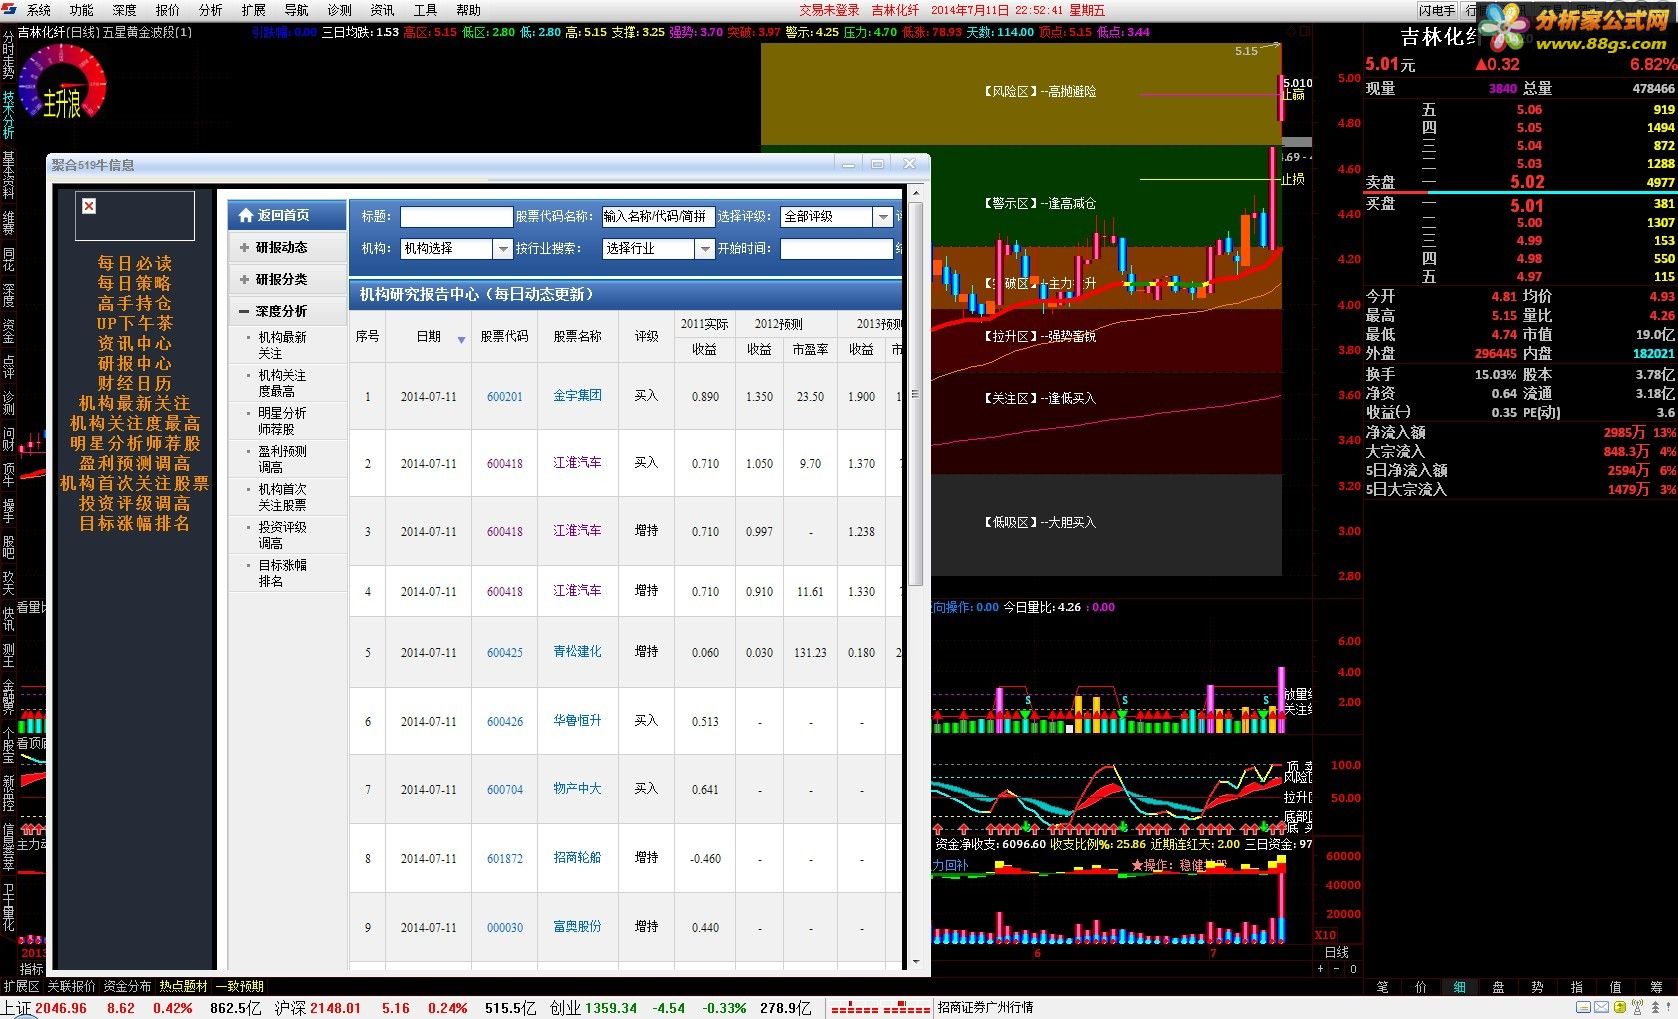
Task: Open the 功能 menu
Action: coord(81,10)
